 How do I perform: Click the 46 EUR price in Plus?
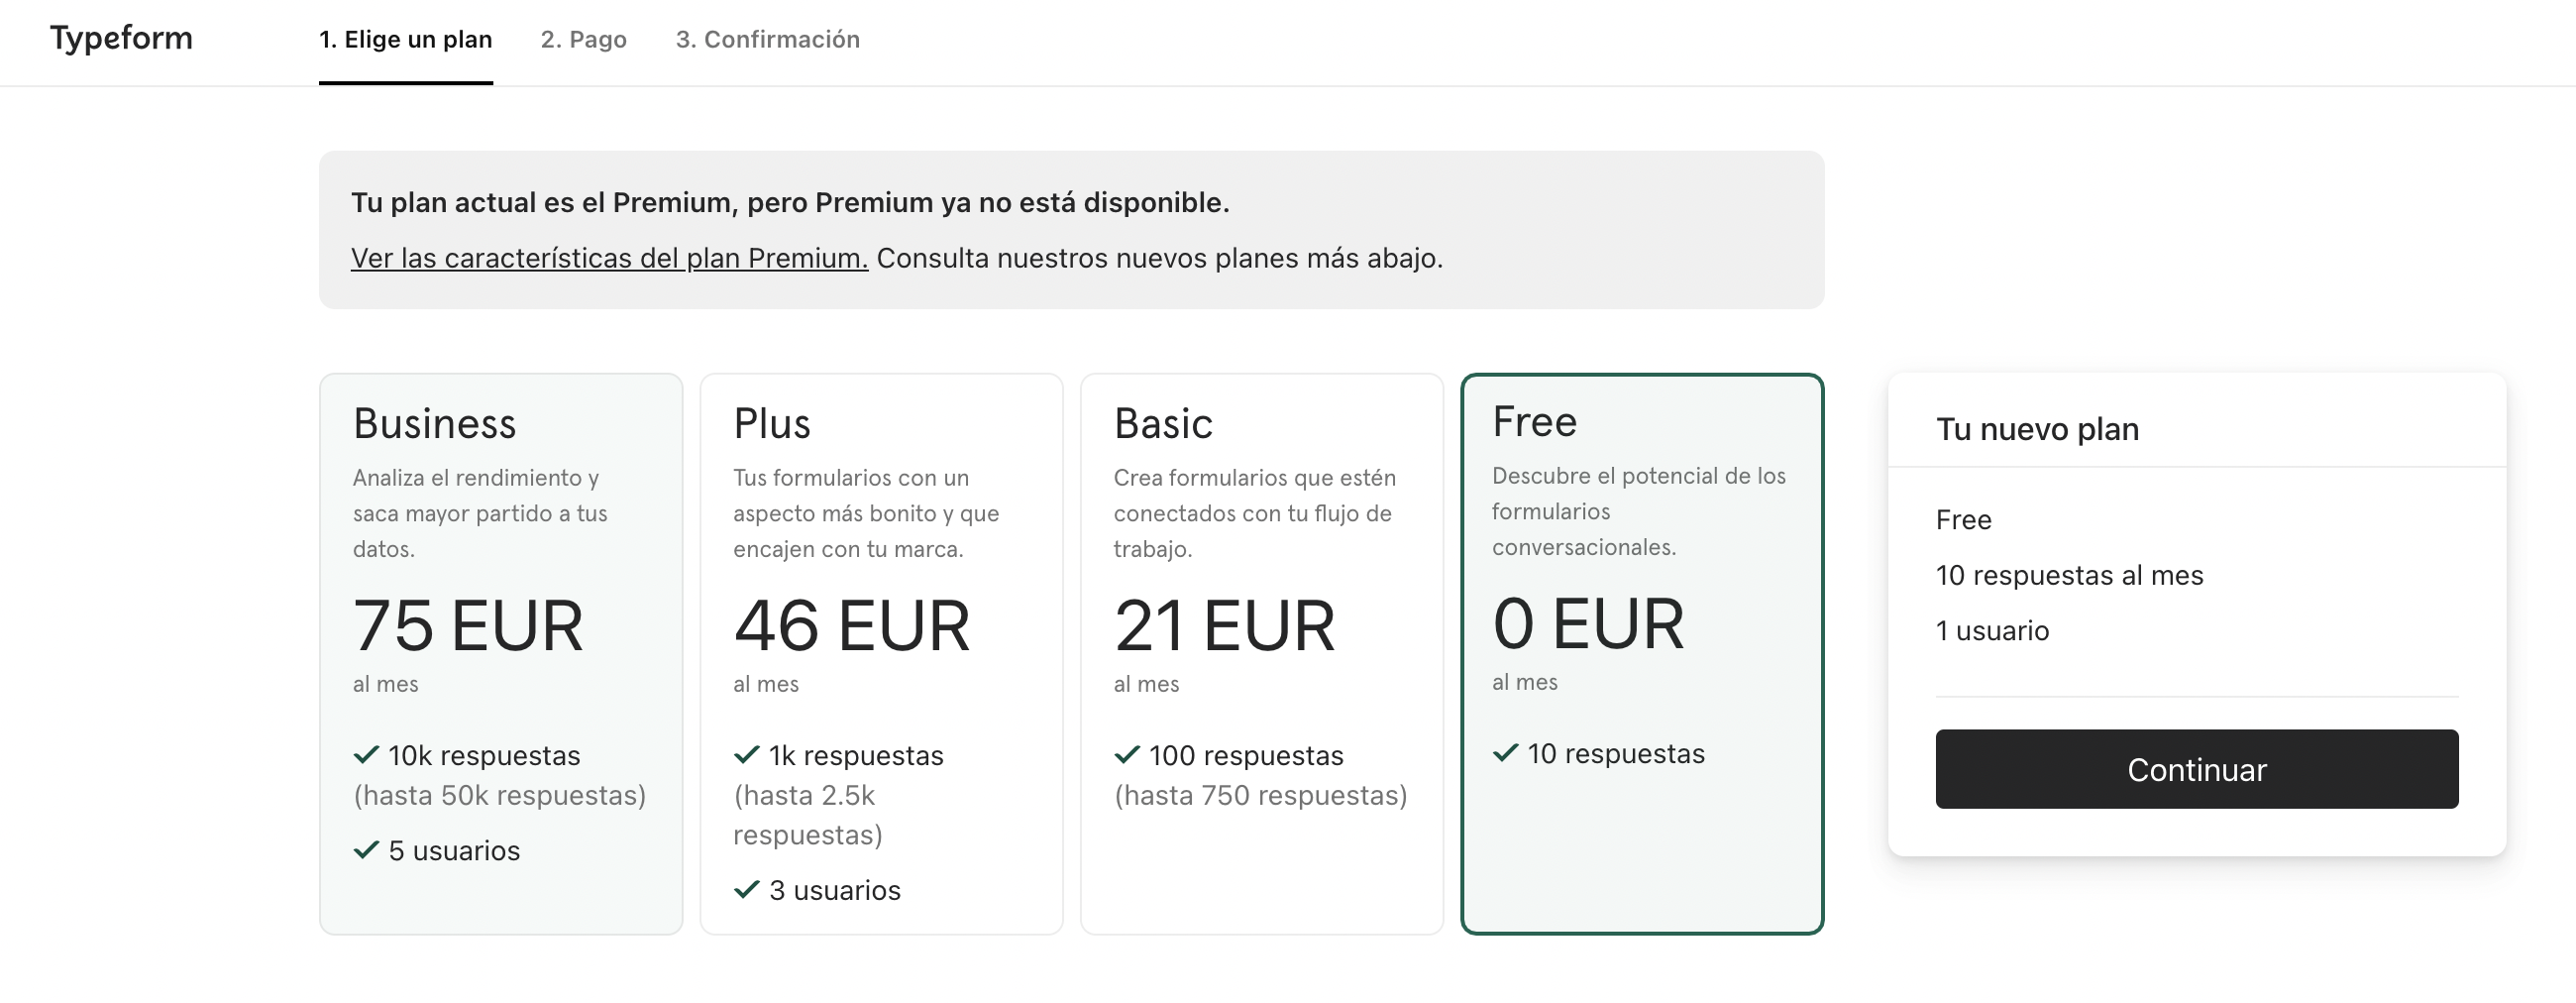pyautogui.click(x=851, y=626)
